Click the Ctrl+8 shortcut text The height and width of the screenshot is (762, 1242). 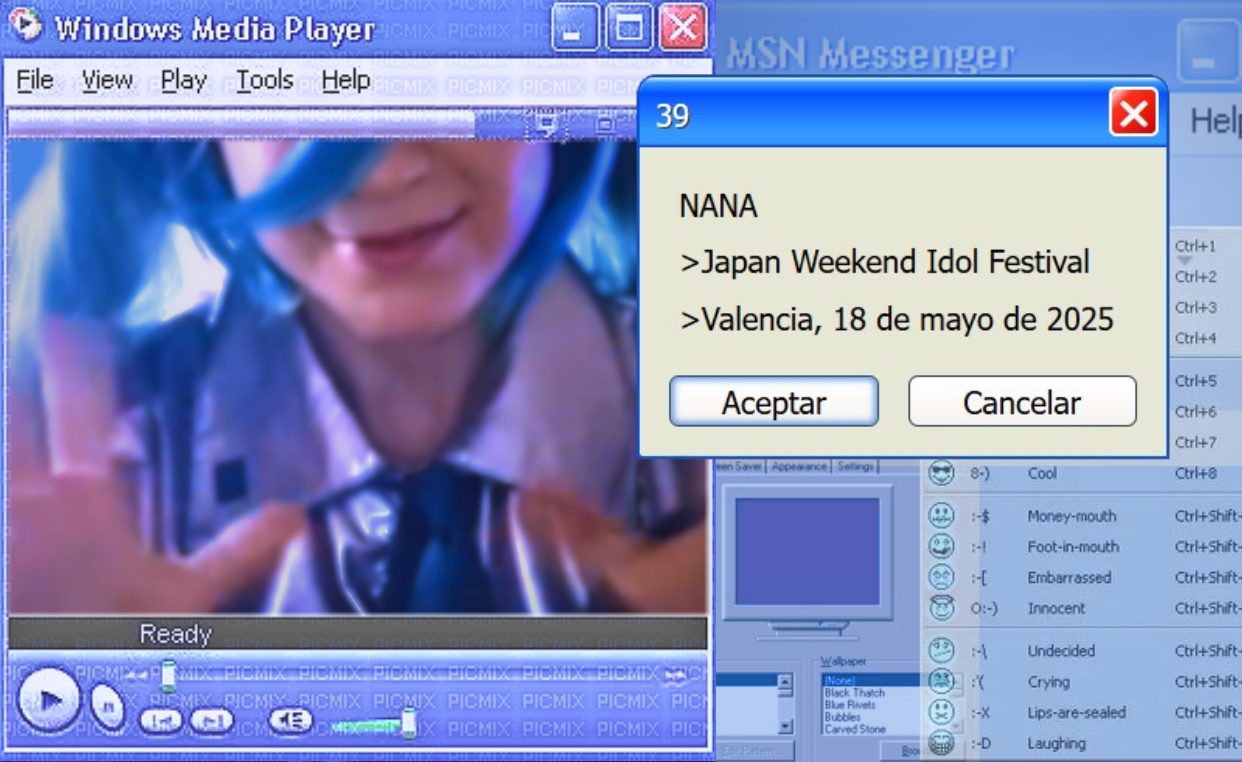pyautogui.click(x=1195, y=473)
